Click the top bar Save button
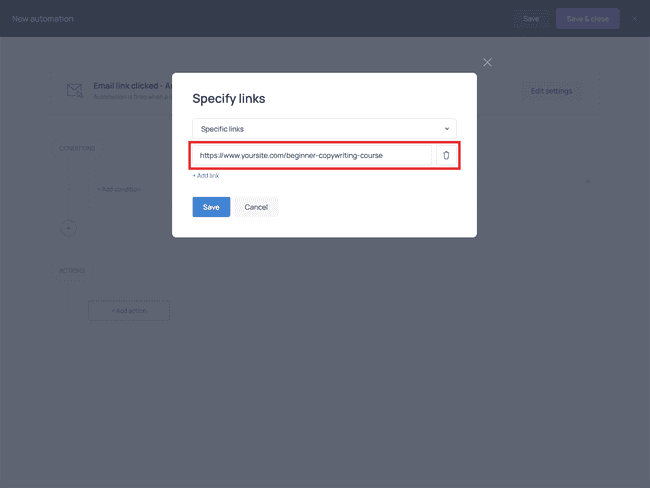Image resolution: width=650 pixels, height=488 pixels. coord(531,19)
